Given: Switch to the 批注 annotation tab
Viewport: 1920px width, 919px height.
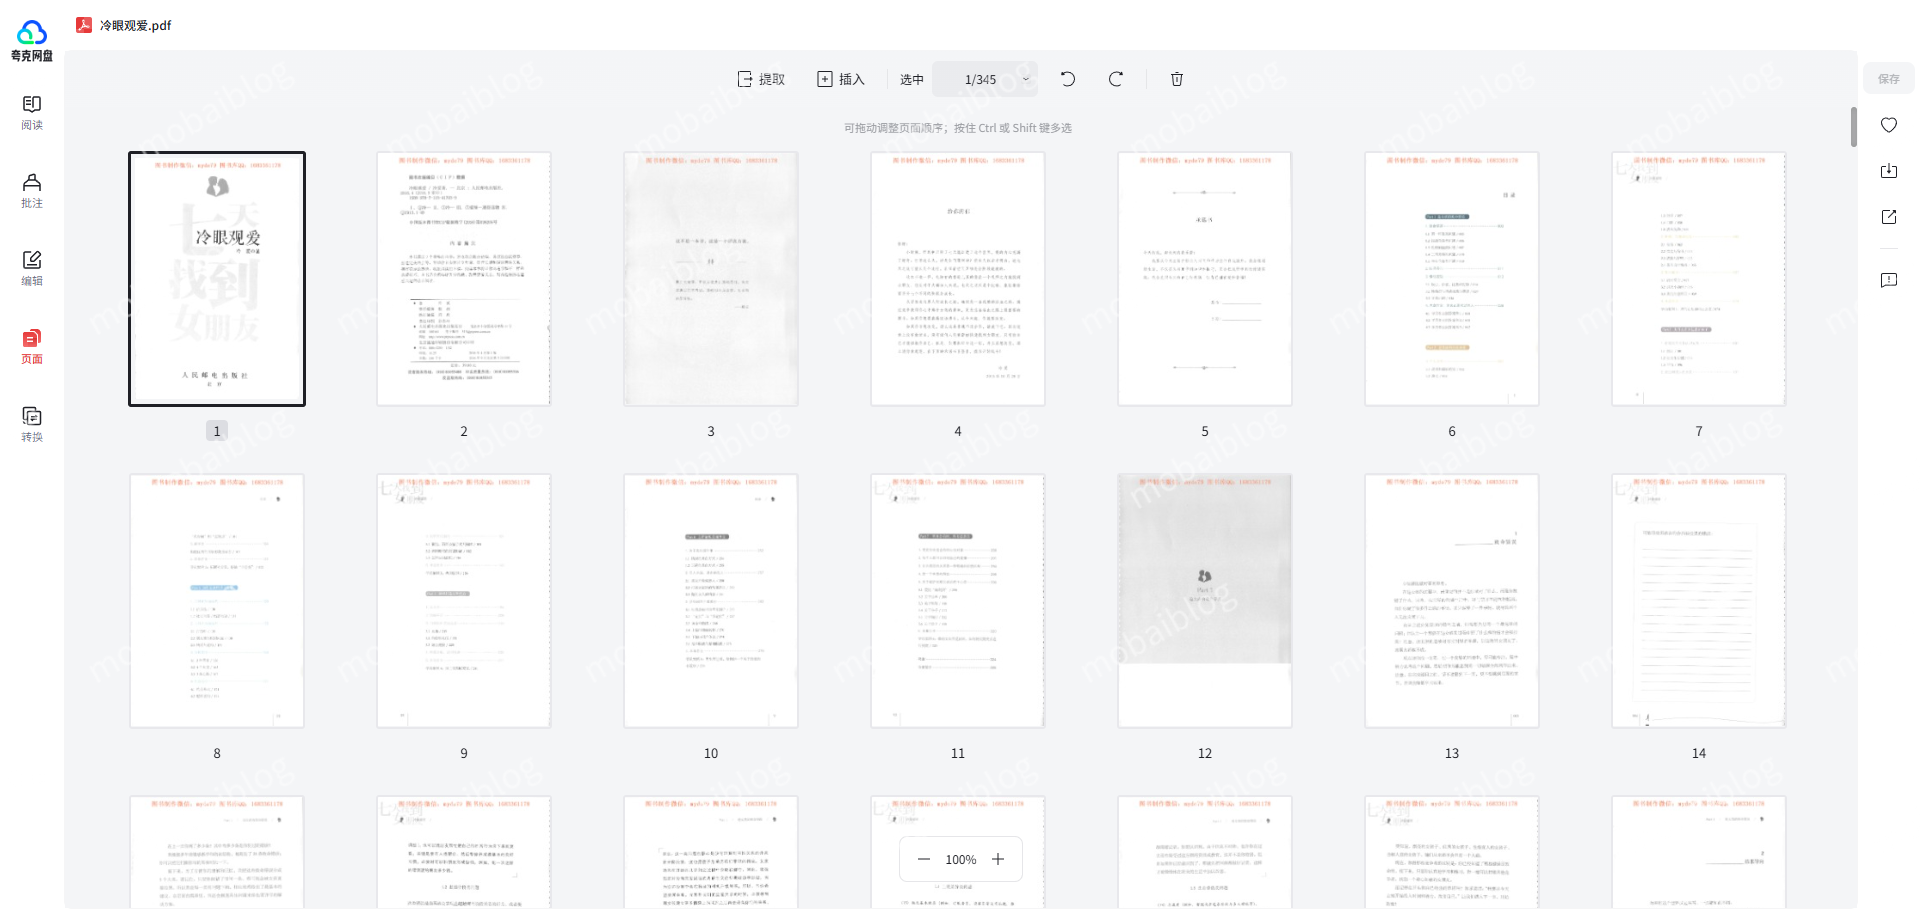Looking at the screenshot, I should click(32, 190).
